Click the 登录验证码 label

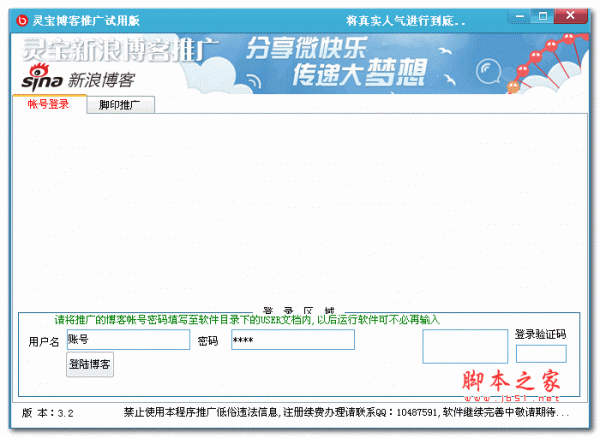(540, 334)
